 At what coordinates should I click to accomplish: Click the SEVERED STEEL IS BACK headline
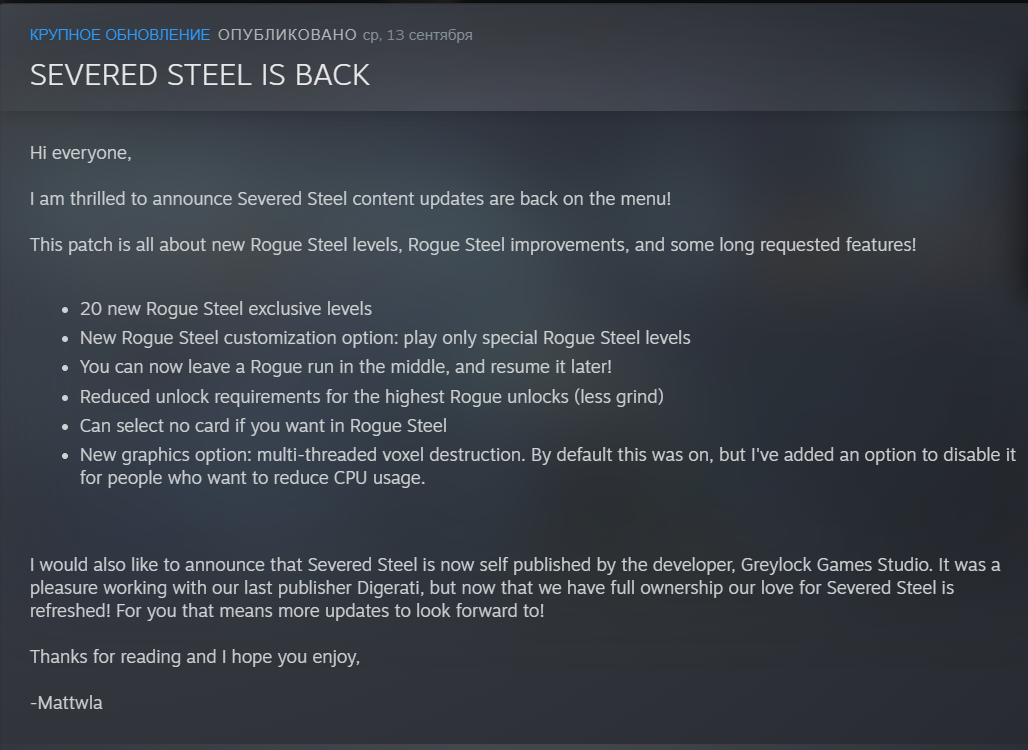tap(200, 75)
